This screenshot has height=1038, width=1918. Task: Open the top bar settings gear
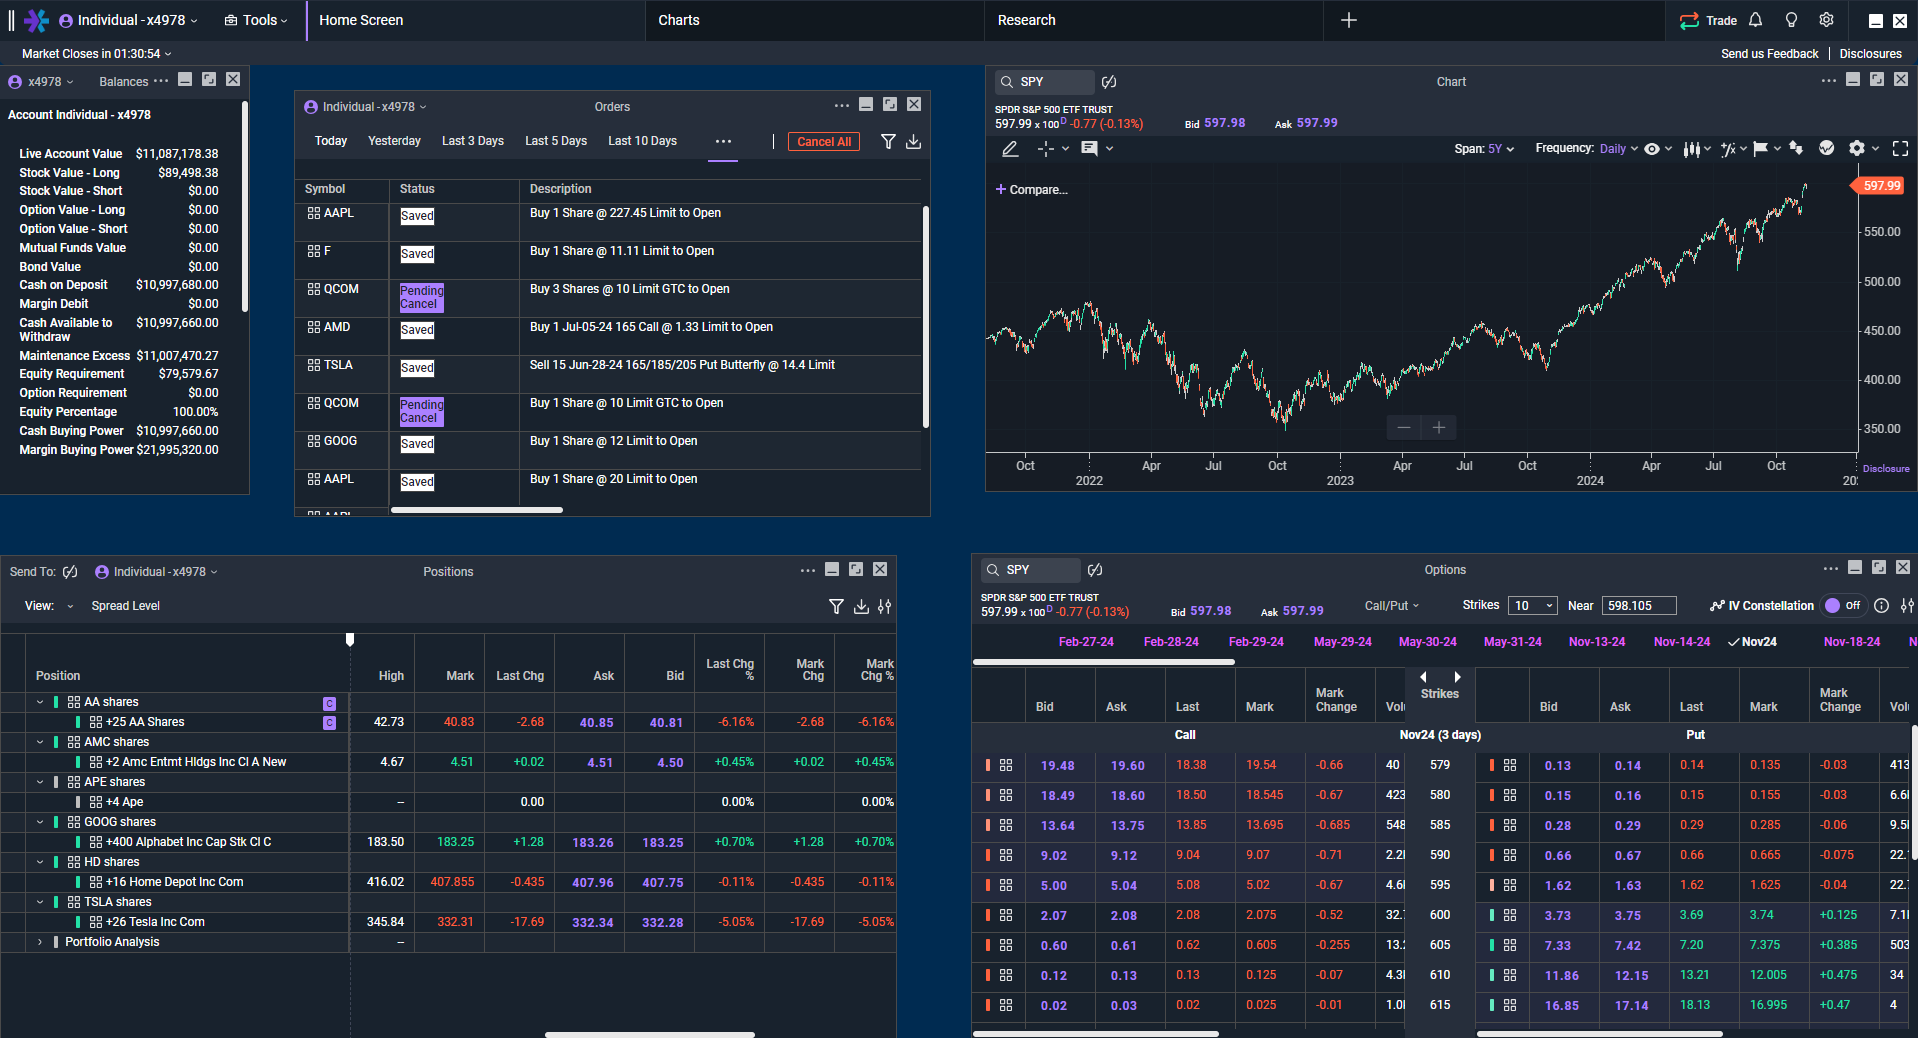tap(1827, 20)
